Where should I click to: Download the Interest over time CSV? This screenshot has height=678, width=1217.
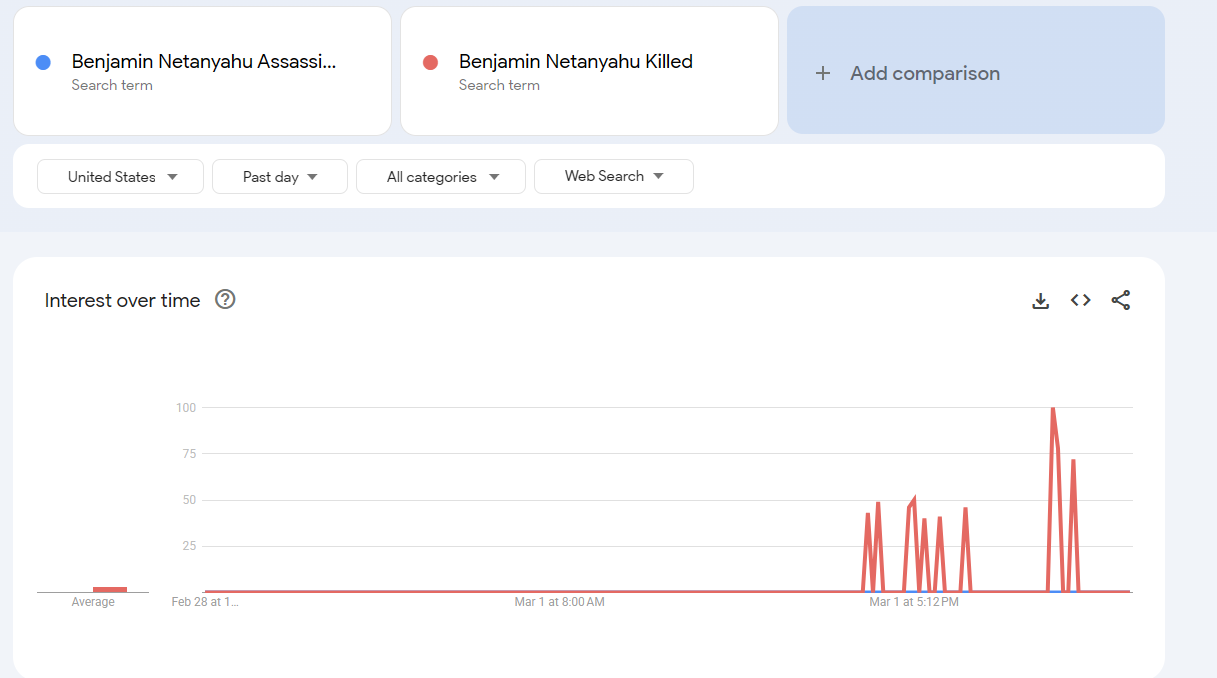(x=1040, y=300)
